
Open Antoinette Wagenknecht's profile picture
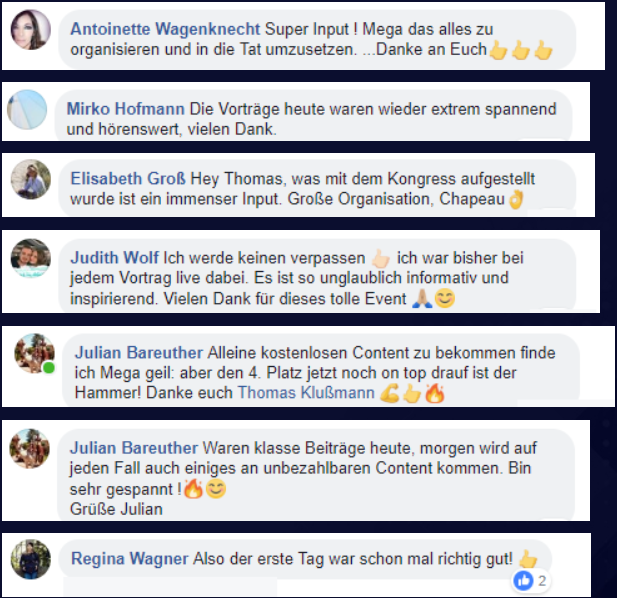coord(31,30)
